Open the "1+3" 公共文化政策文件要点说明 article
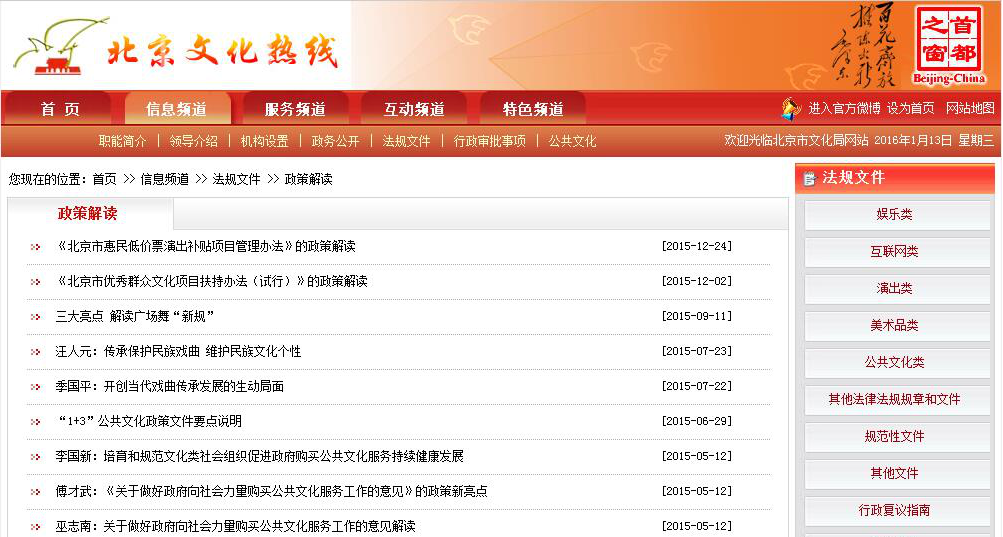This screenshot has width=1003, height=537. point(149,421)
